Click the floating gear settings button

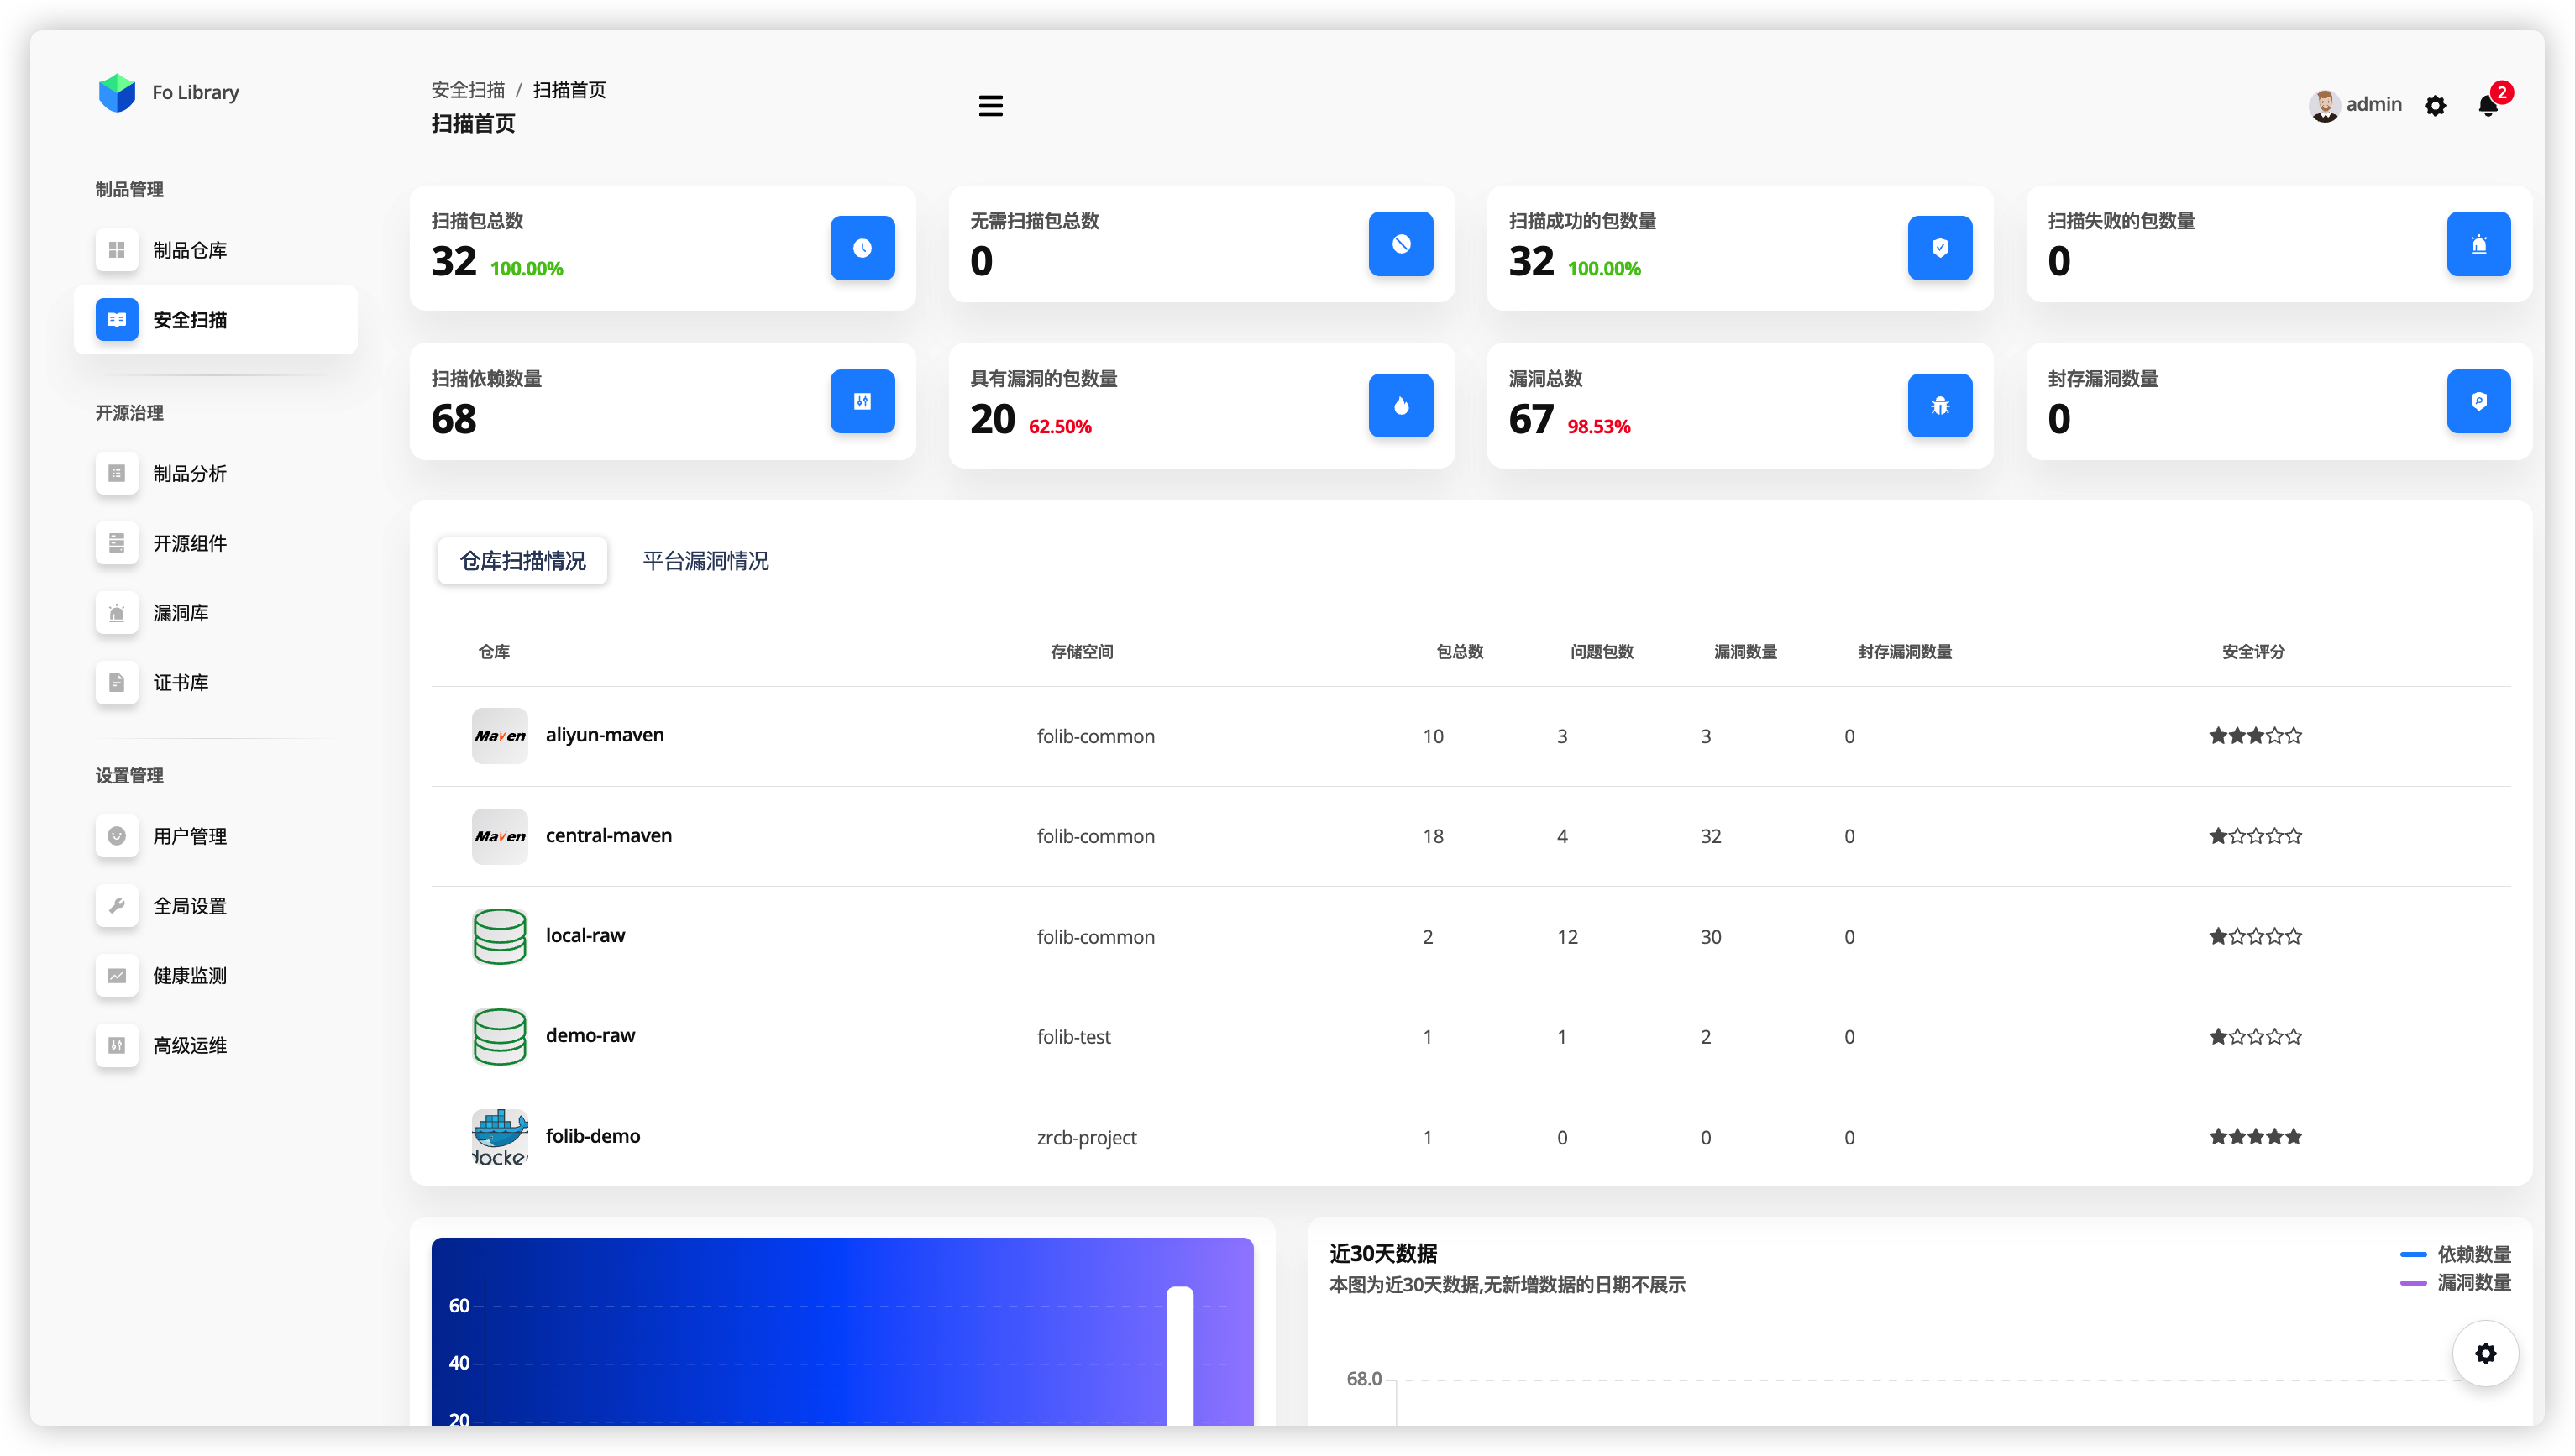click(x=2484, y=1353)
